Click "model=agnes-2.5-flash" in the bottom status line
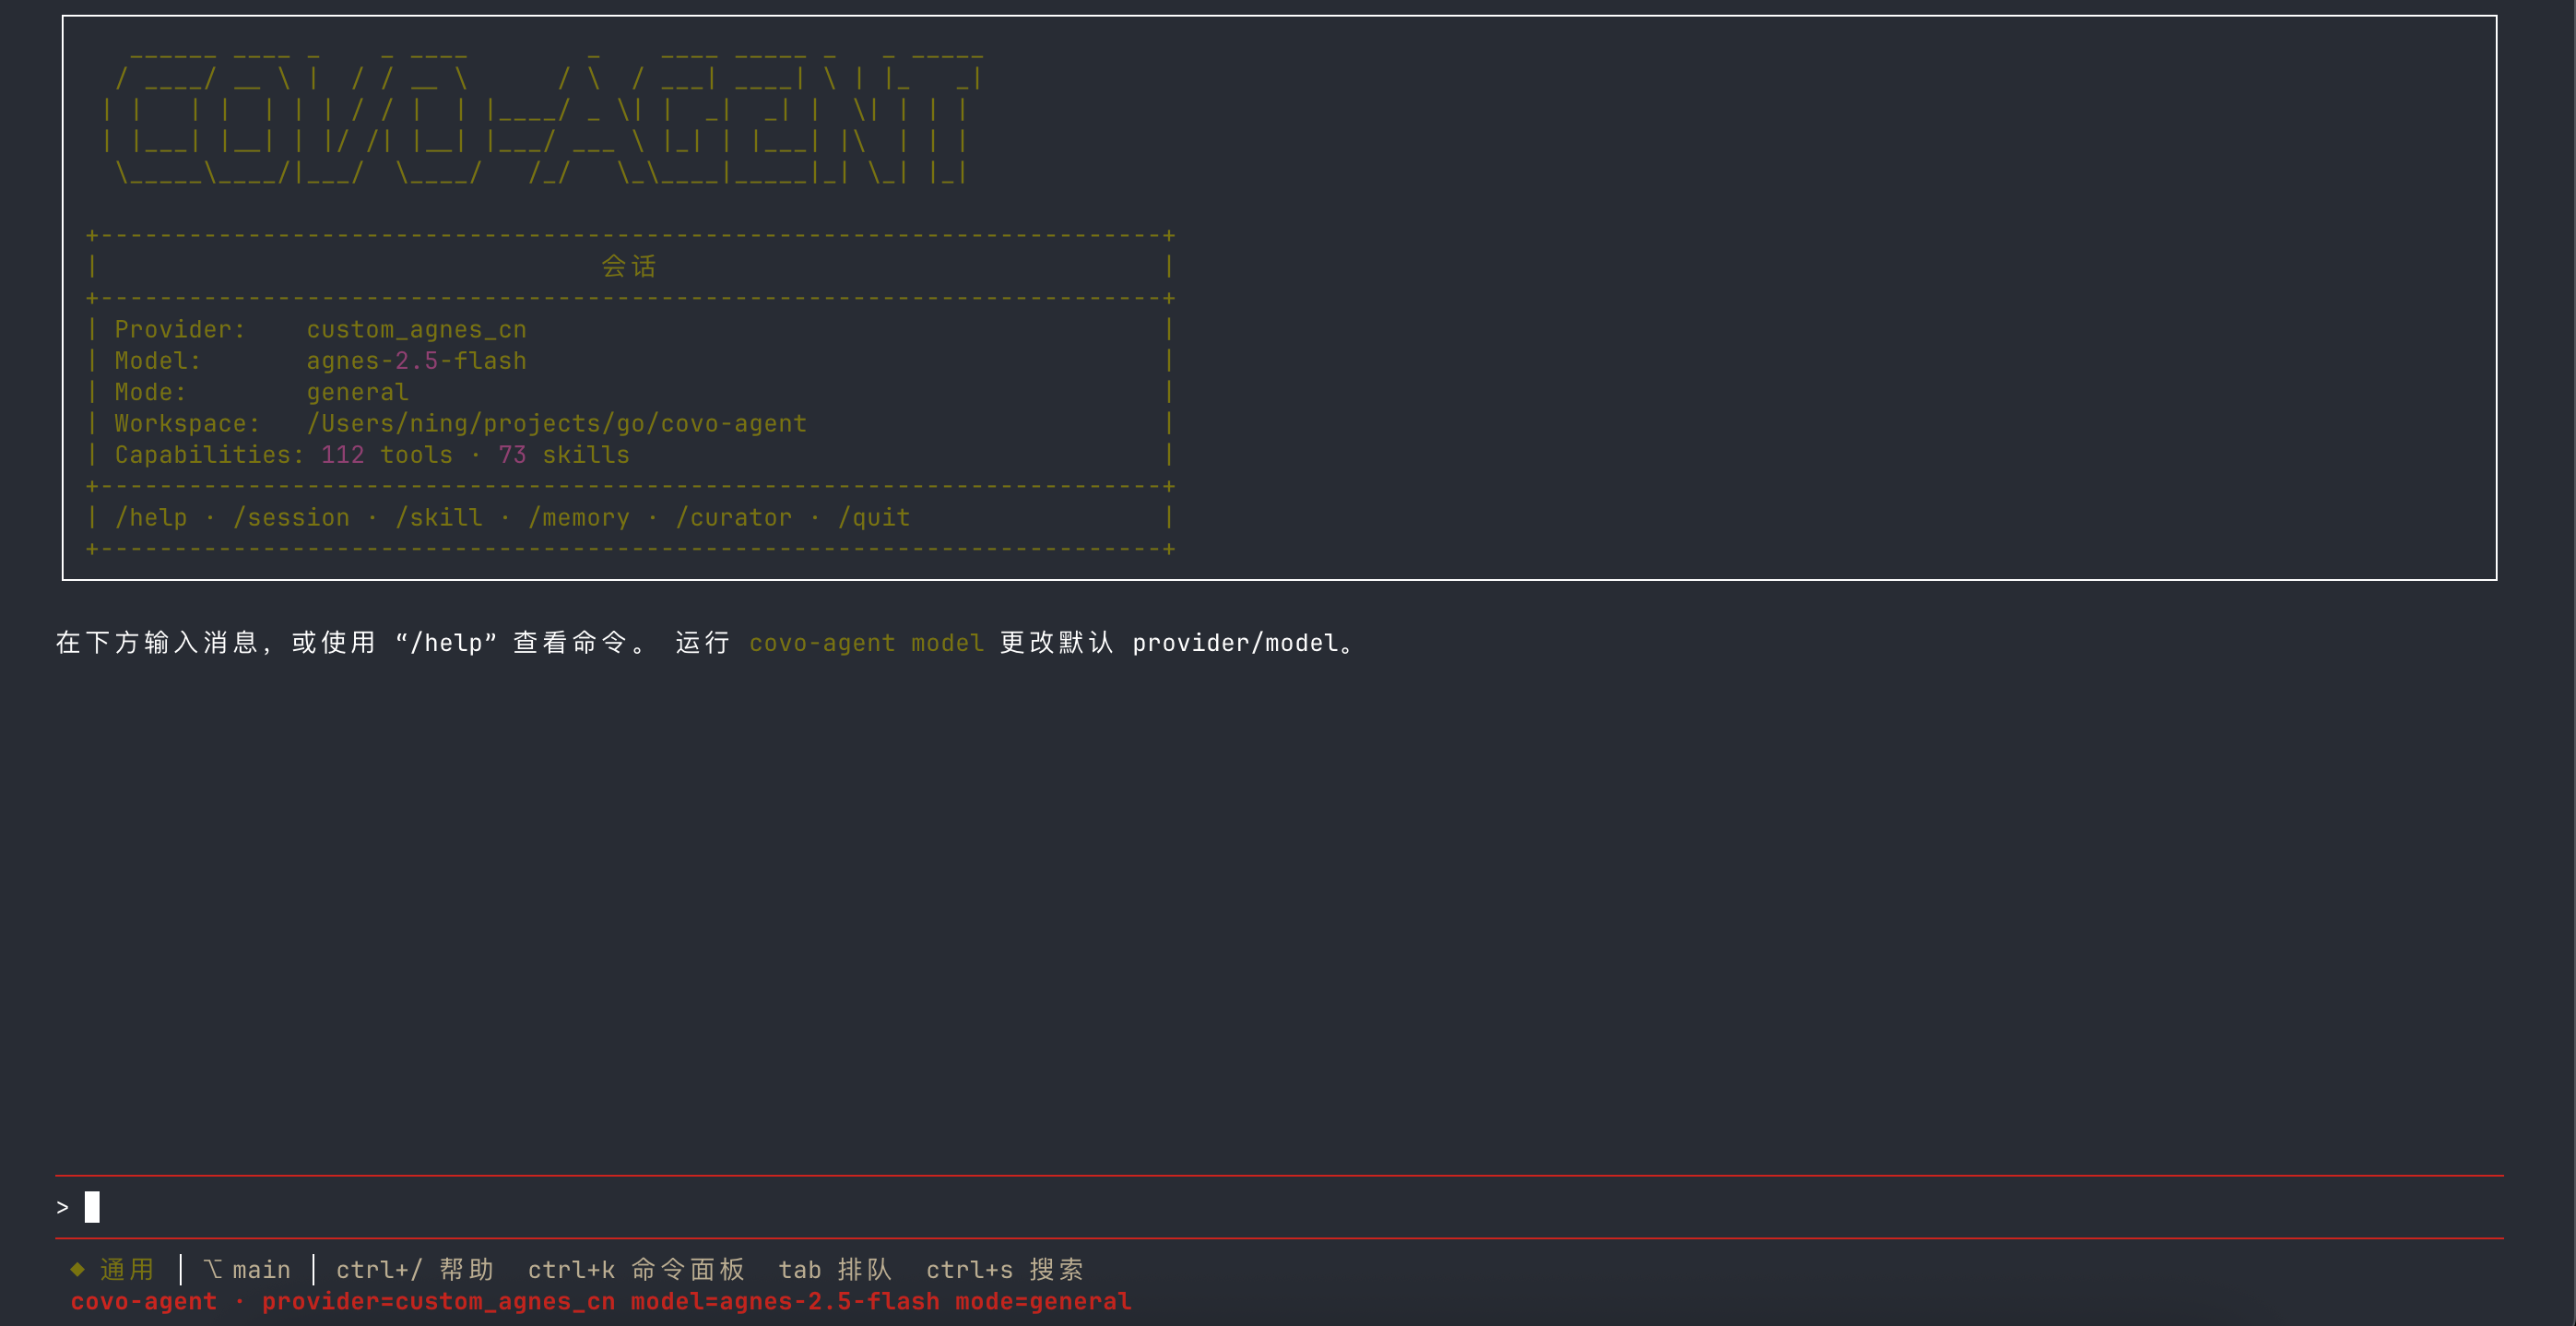This screenshot has width=2576, height=1326. pos(786,1301)
